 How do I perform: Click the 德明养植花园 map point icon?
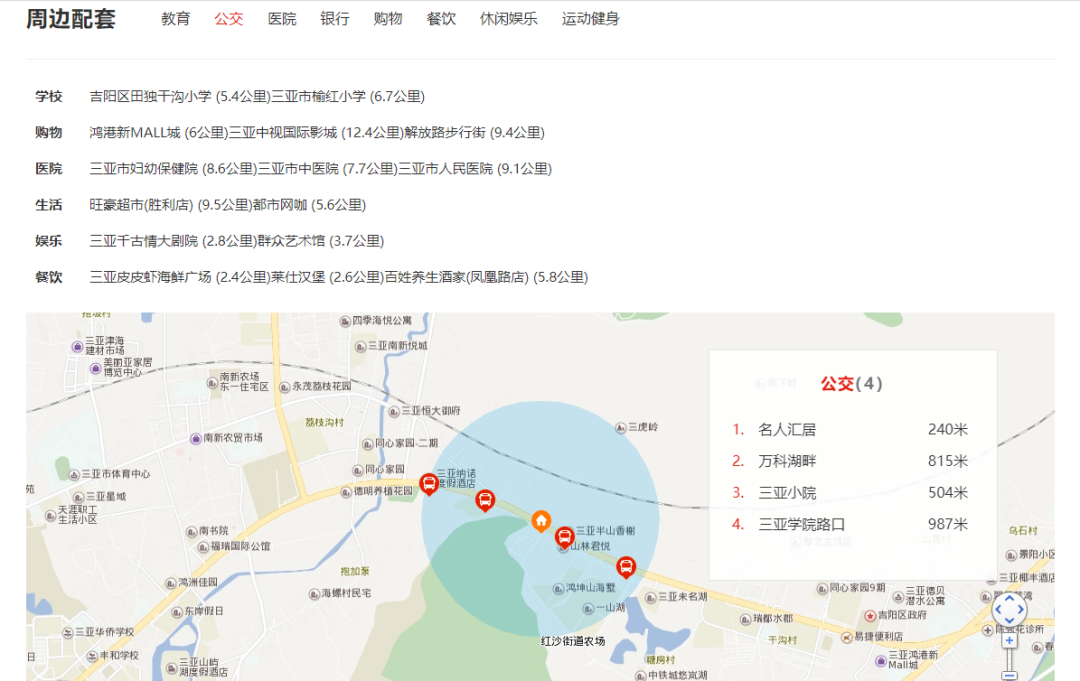coord(346,492)
